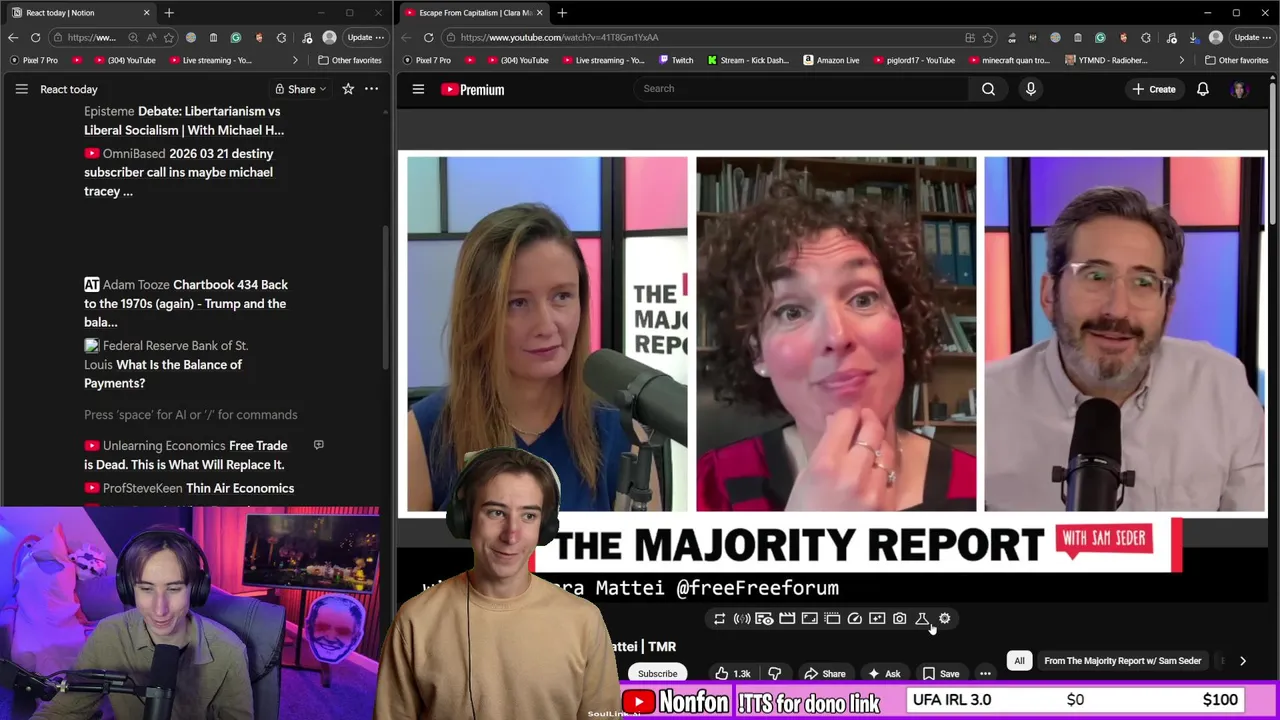1280x720 pixels.
Task: Click the clapperboard cinema mode icon
Action: (x=787, y=619)
